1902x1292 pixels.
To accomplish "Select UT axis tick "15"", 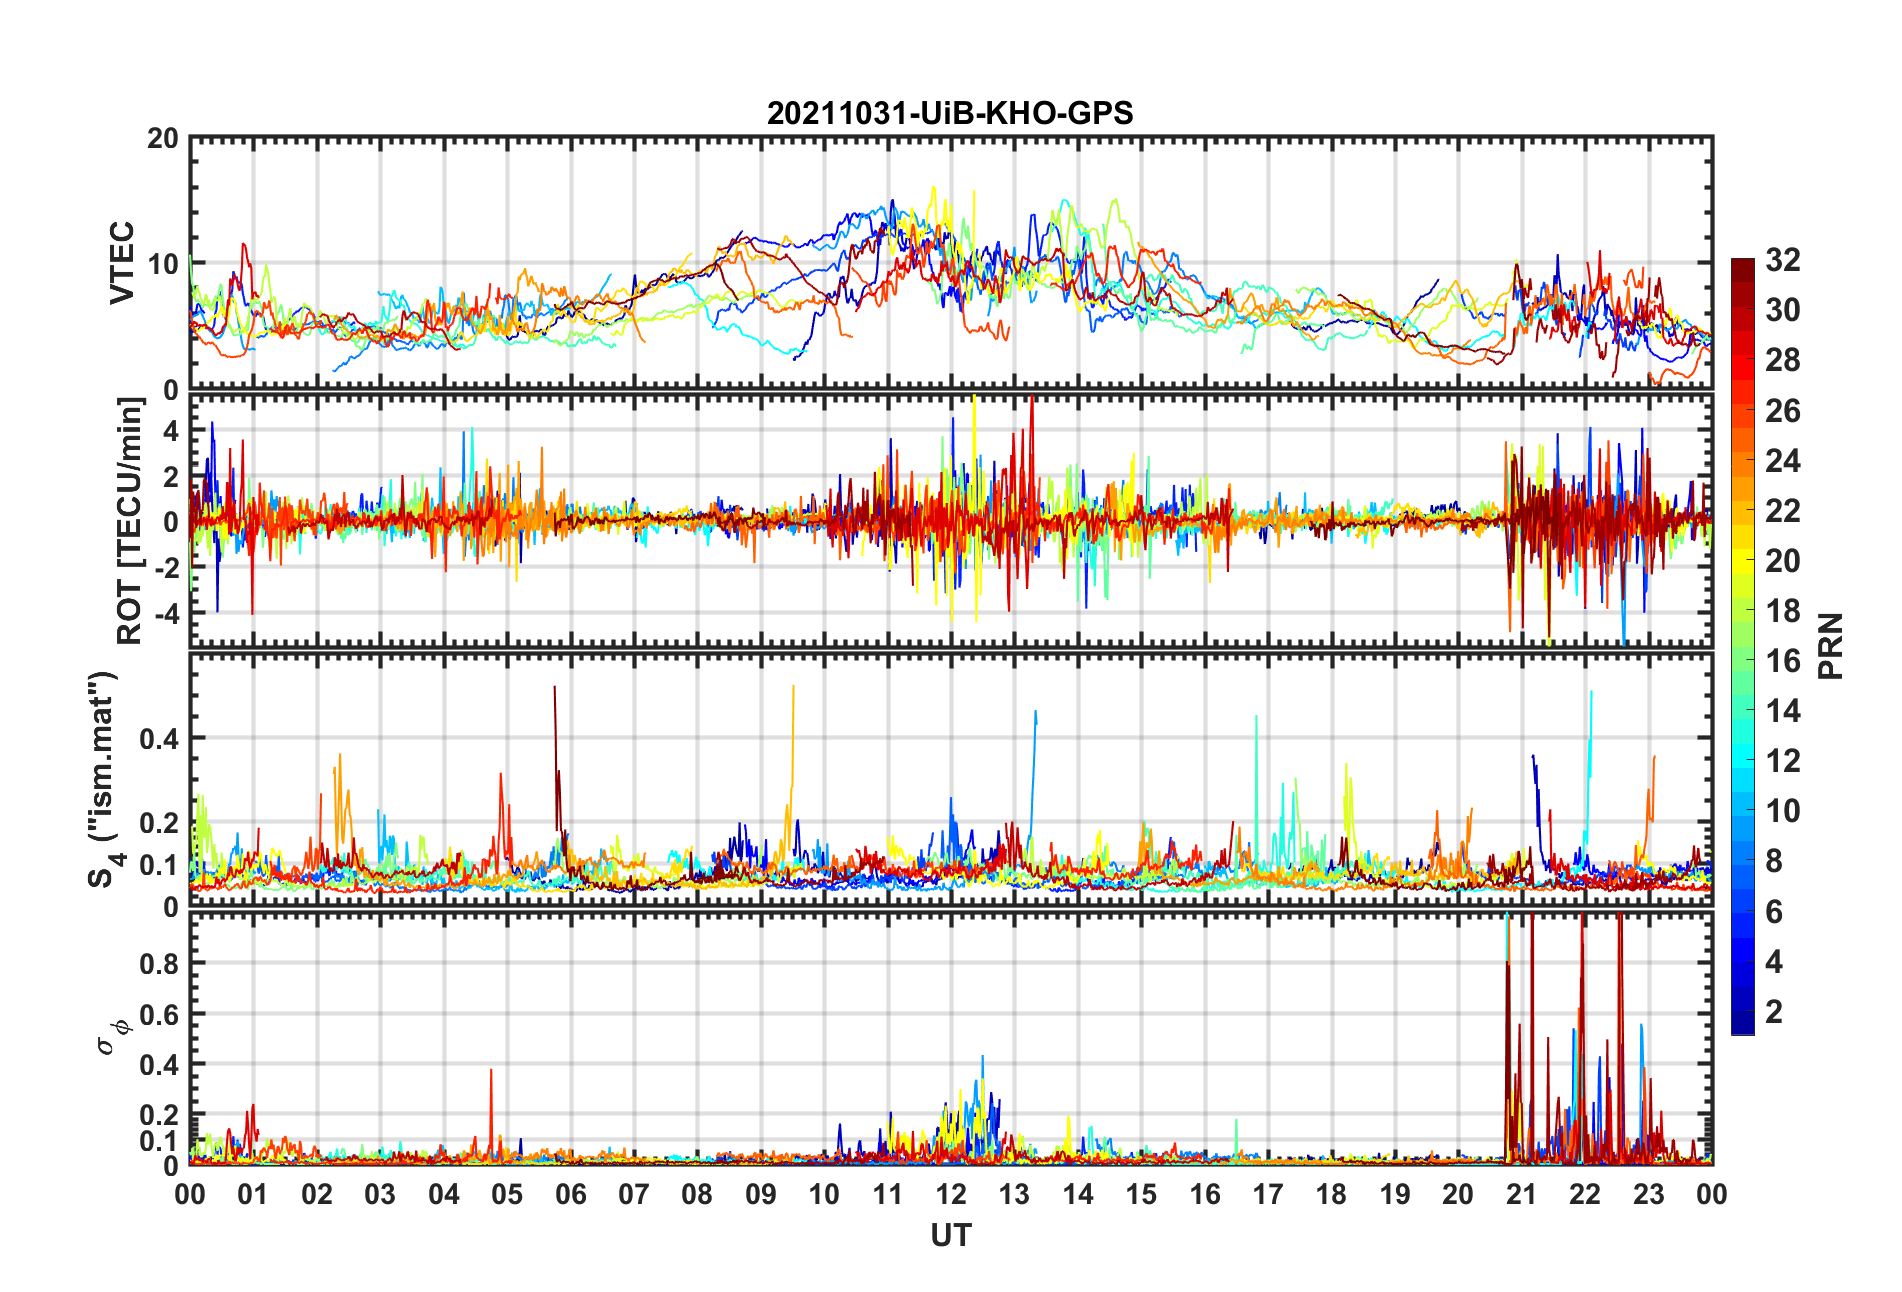I will [1141, 1195].
